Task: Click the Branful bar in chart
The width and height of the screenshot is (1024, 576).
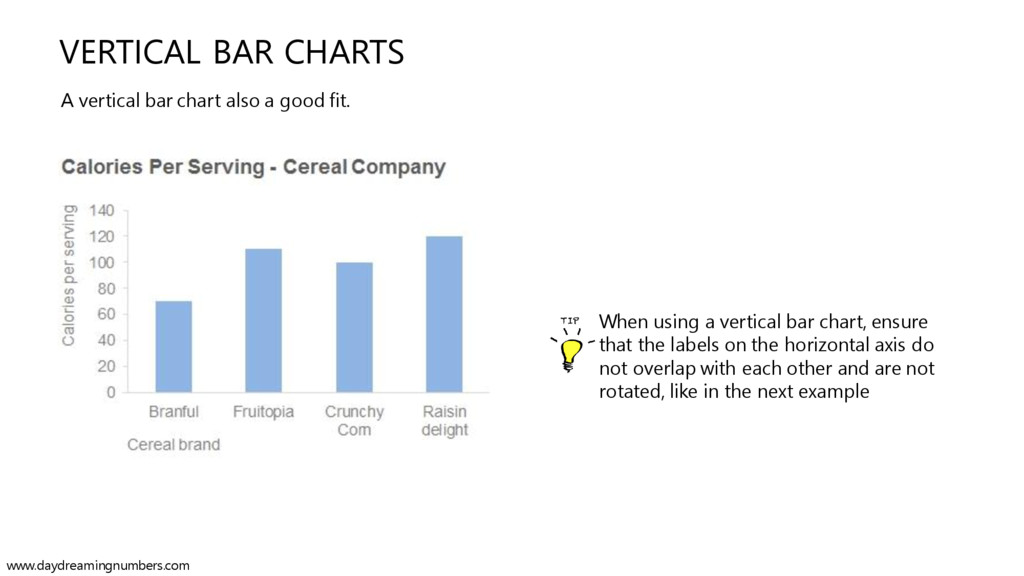Action: tap(174, 347)
